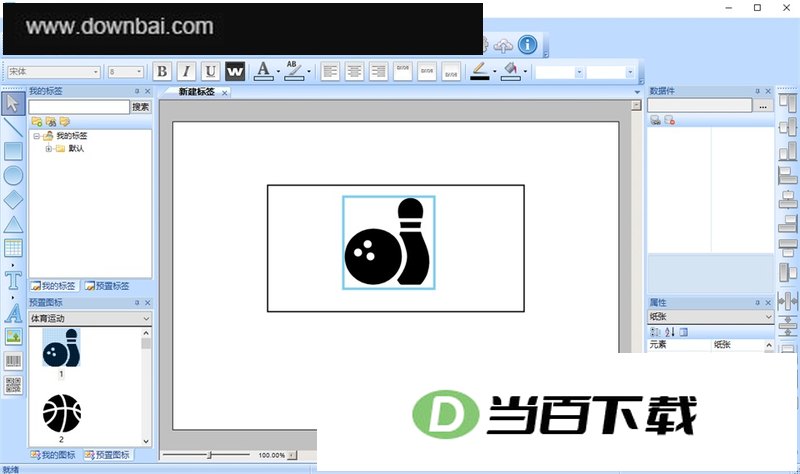Close the 新建标签 tab

pyautogui.click(x=224, y=93)
